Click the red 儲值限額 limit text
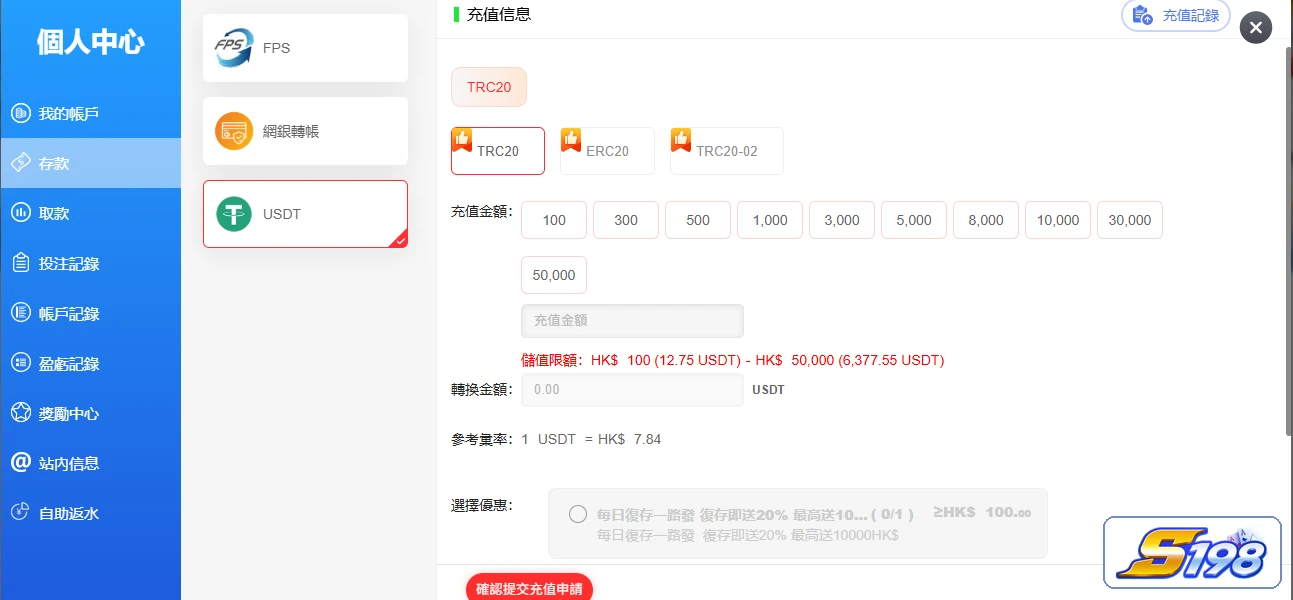This screenshot has height=600, width=1293. (733, 360)
